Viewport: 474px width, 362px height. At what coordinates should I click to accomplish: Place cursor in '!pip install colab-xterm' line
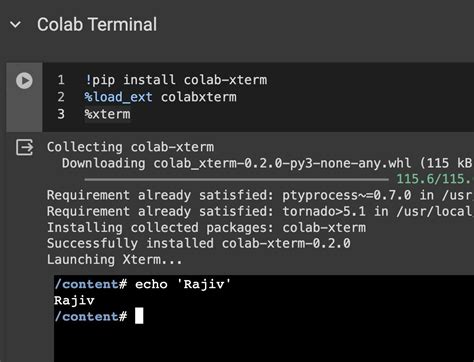(176, 80)
